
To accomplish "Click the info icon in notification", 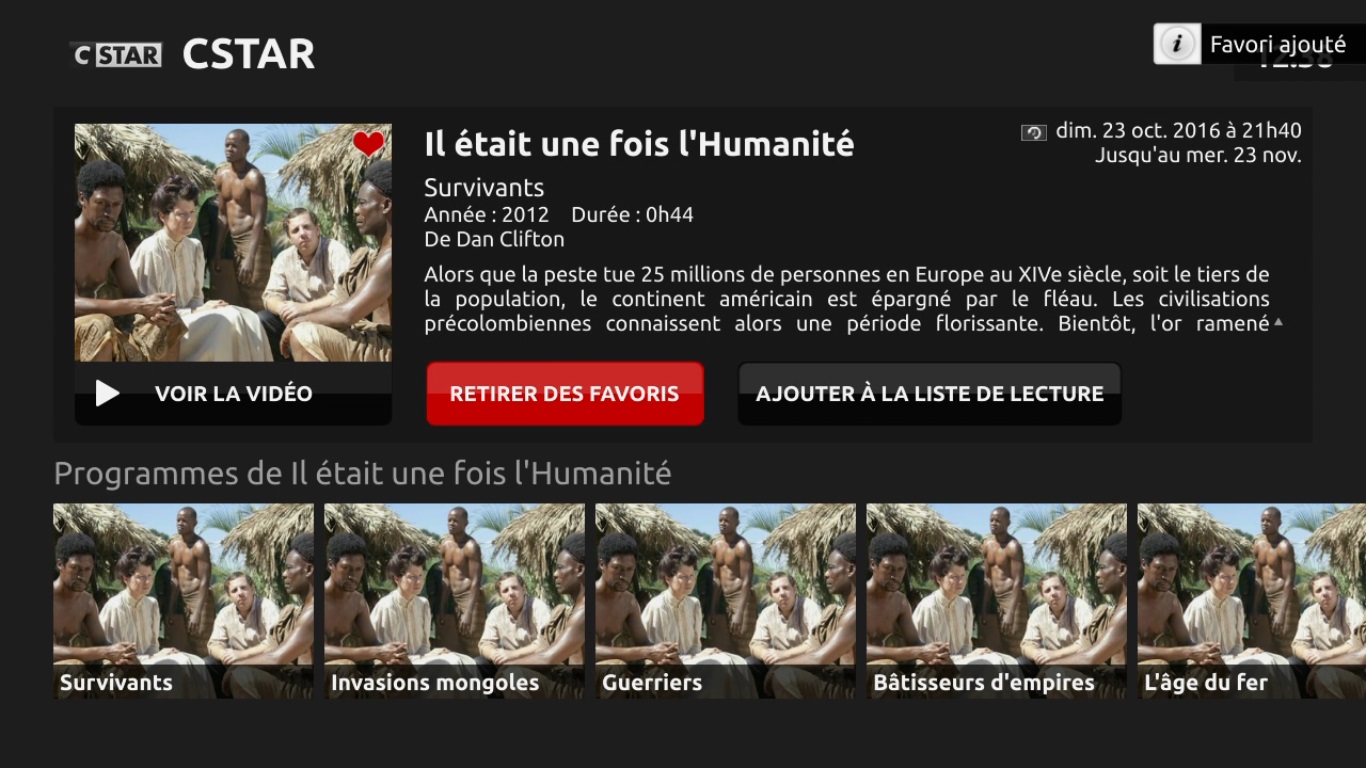I will pos(1177,44).
